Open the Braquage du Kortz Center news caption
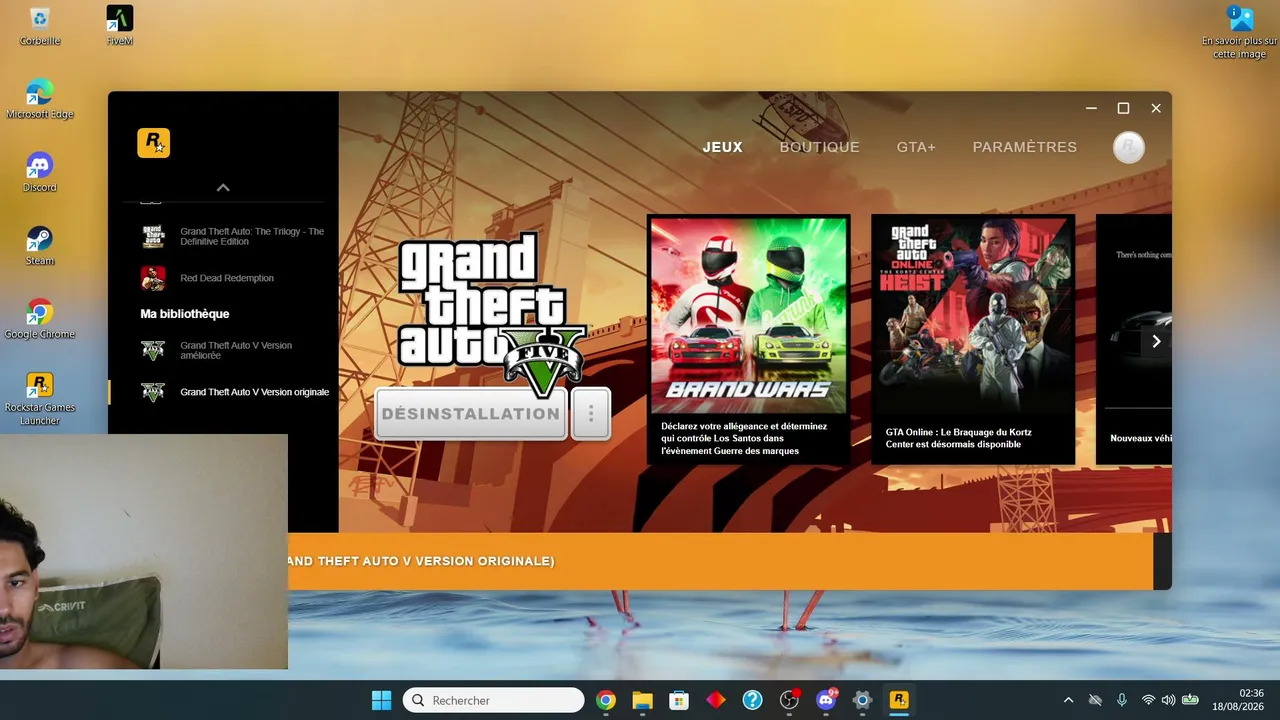The image size is (1280, 720). point(958,438)
